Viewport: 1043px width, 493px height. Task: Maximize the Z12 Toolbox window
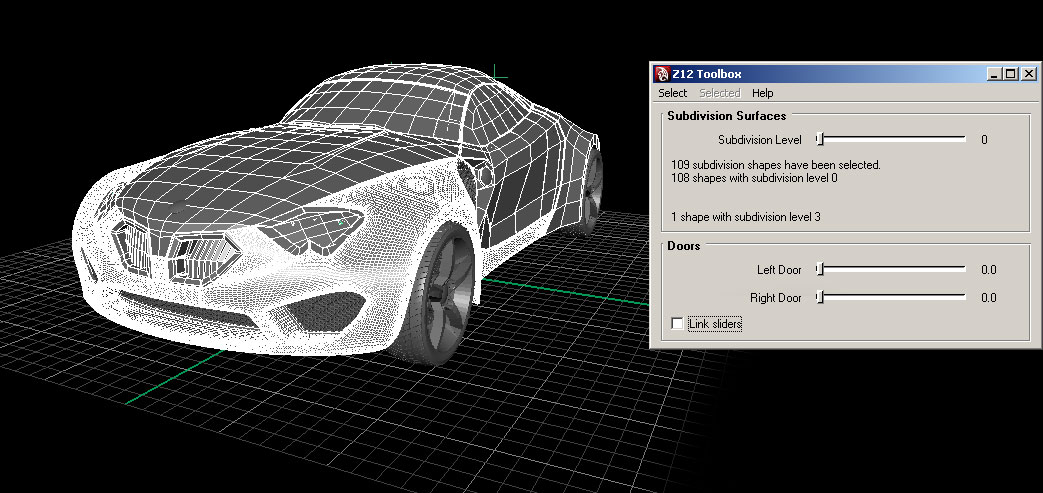(x=1009, y=74)
